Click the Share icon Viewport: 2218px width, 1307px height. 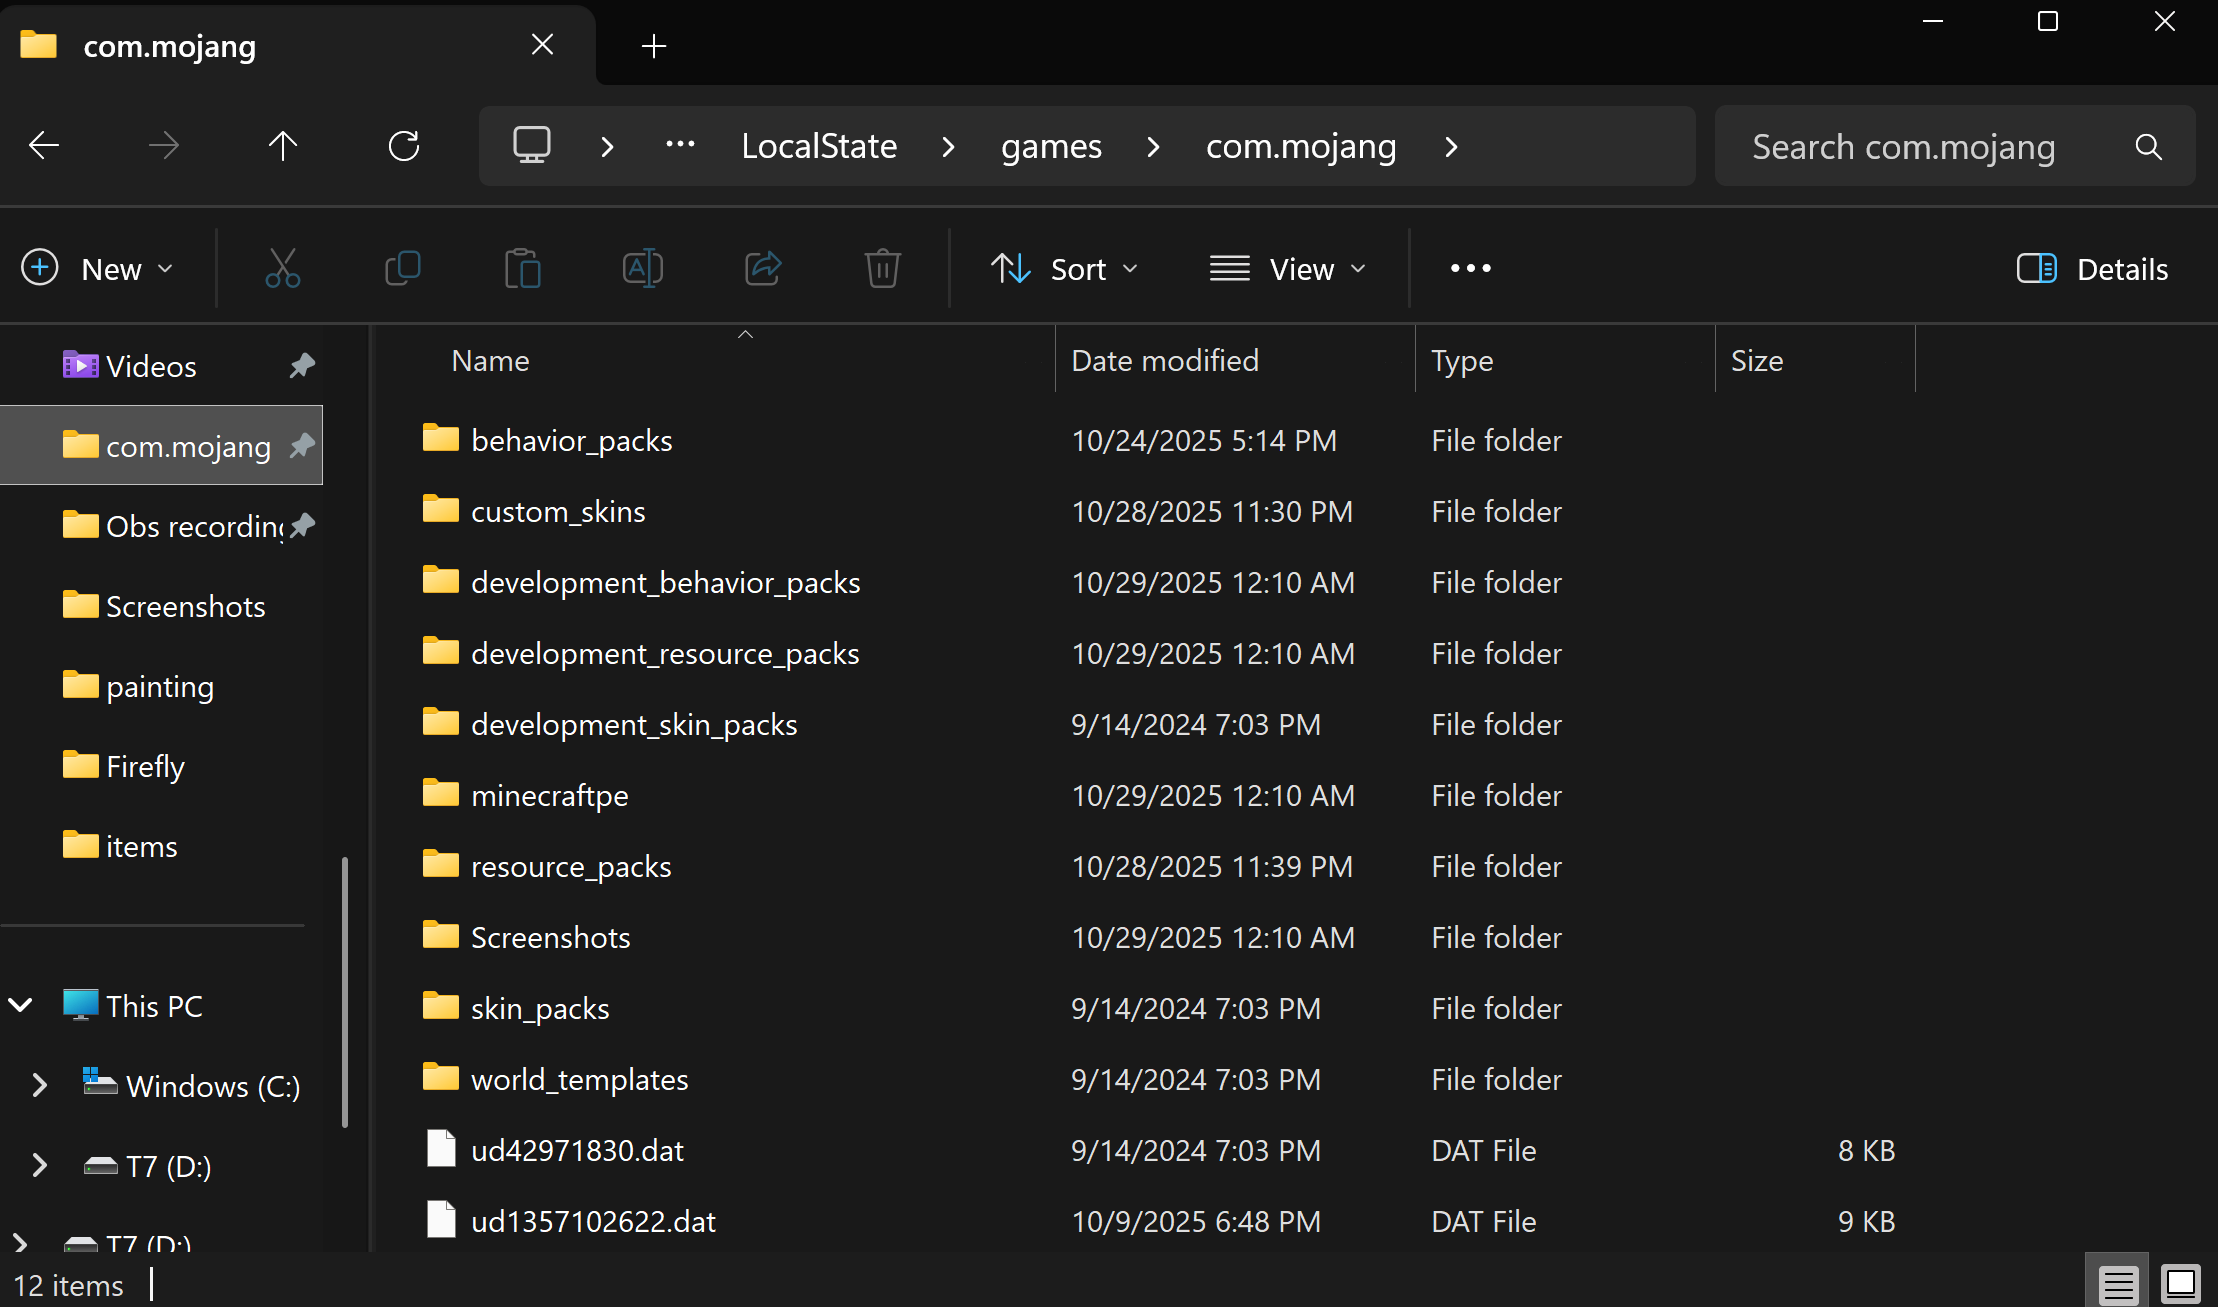pyautogui.click(x=762, y=268)
